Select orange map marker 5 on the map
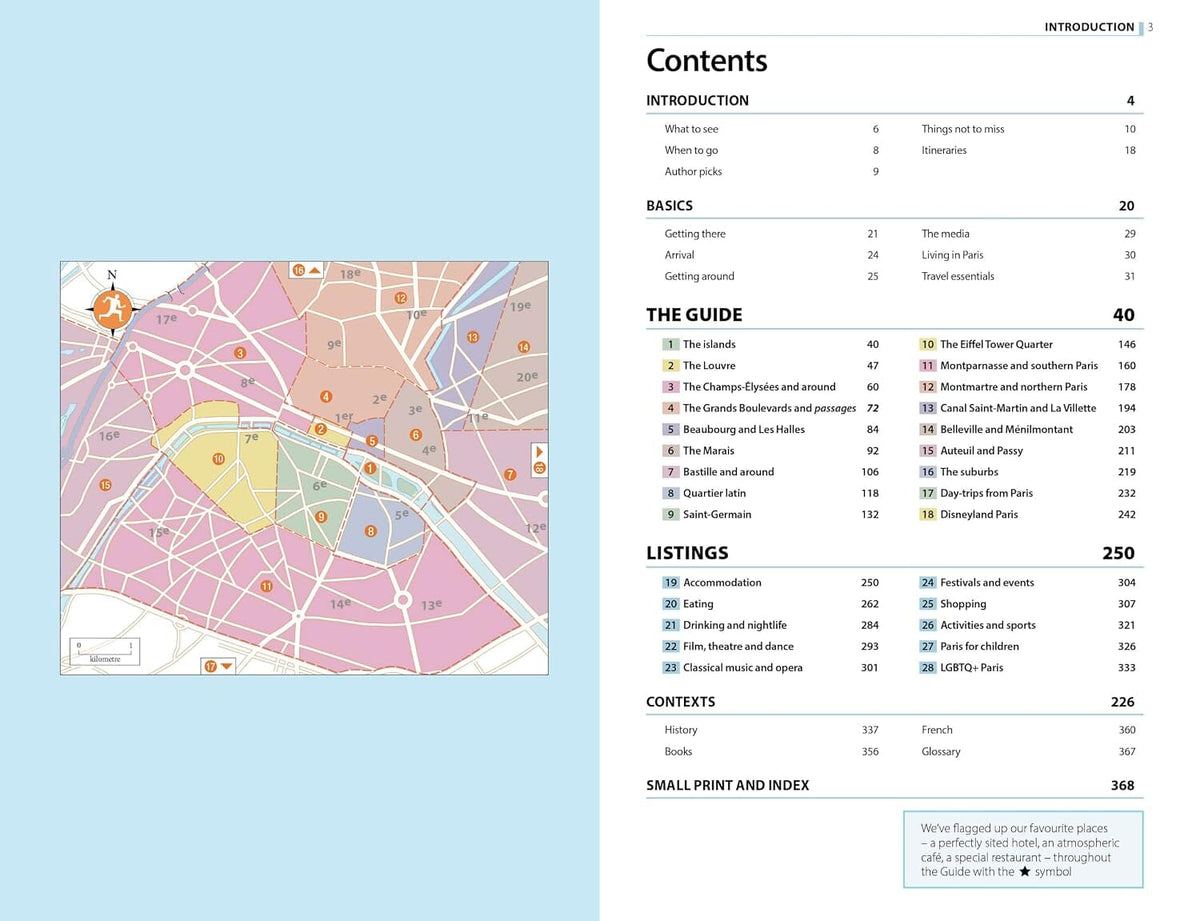Image resolution: width=1200 pixels, height=921 pixels. [x=372, y=441]
